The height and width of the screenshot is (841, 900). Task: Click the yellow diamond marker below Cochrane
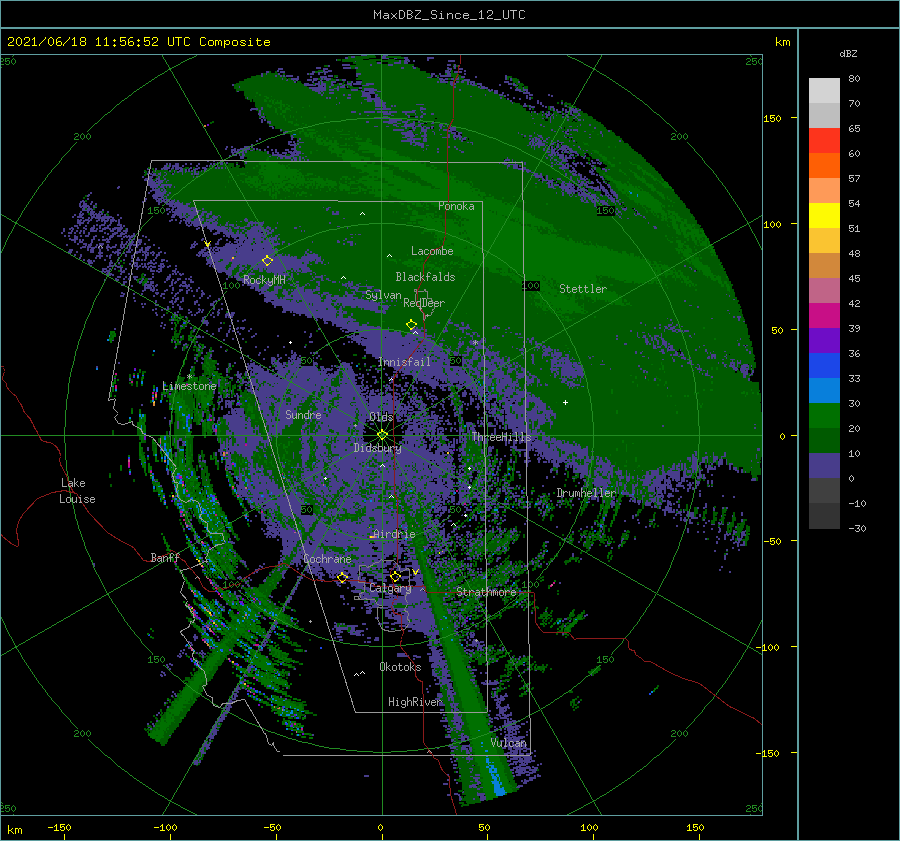(342, 577)
